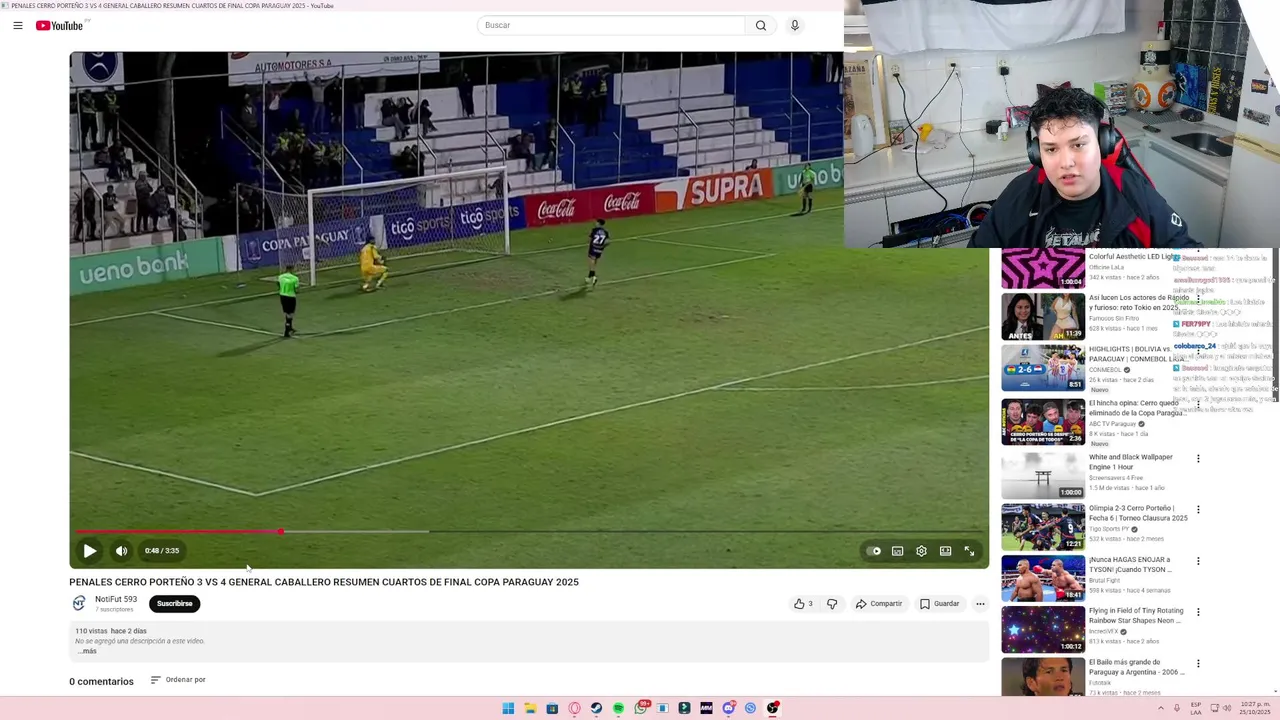Click the video title PENALES CERRO PORTEÑO
The image size is (1280, 720).
(324, 582)
